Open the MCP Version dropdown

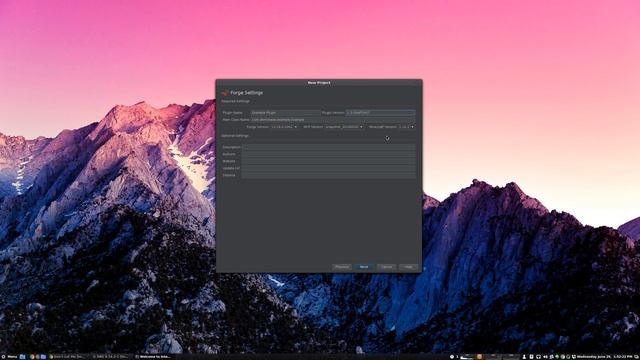coord(344,127)
